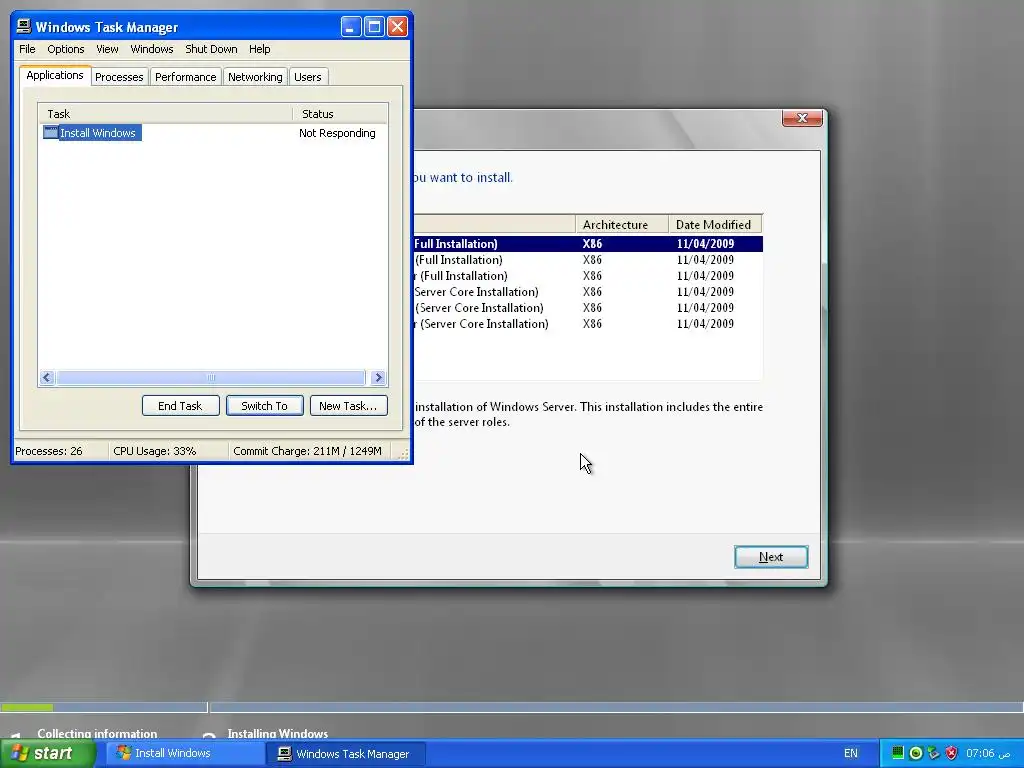Open the Start menu
This screenshot has width=1024, height=768.
[48, 753]
